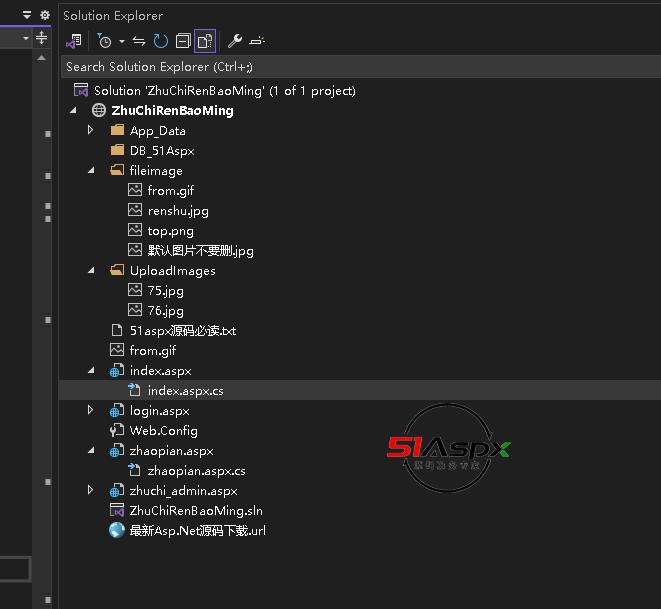Expand the login.aspx node

(x=90, y=410)
